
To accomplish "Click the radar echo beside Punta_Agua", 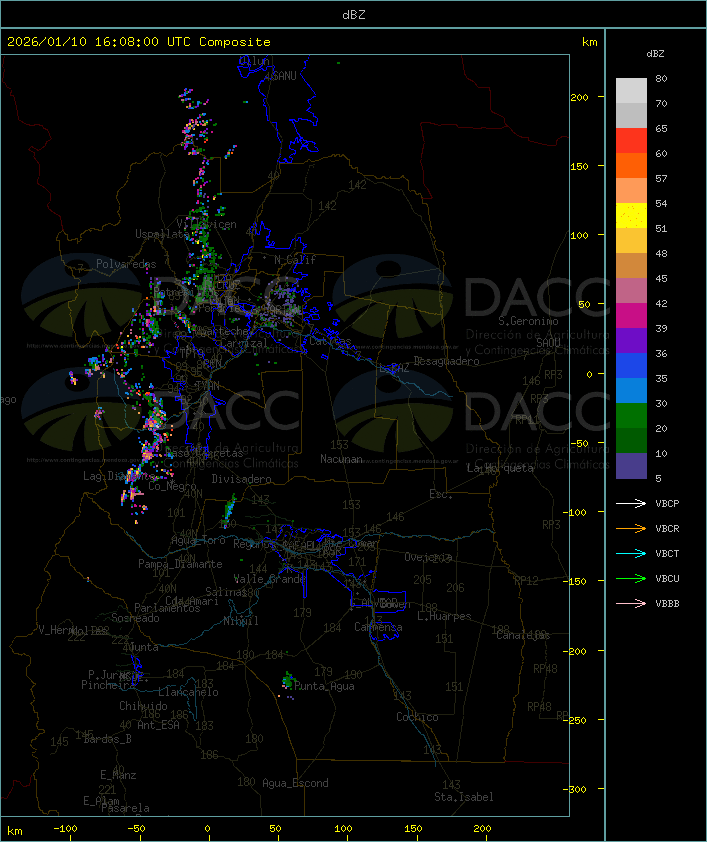I will (289, 681).
